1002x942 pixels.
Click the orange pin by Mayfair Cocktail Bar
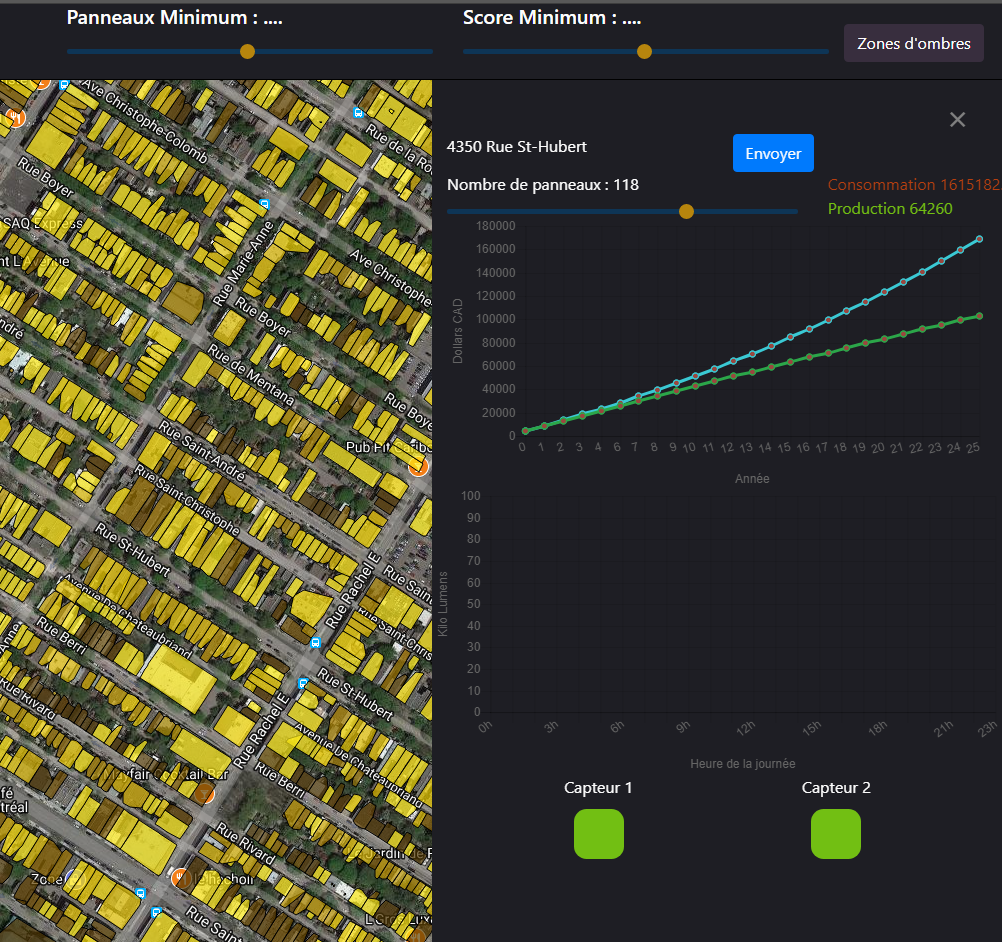(204, 794)
